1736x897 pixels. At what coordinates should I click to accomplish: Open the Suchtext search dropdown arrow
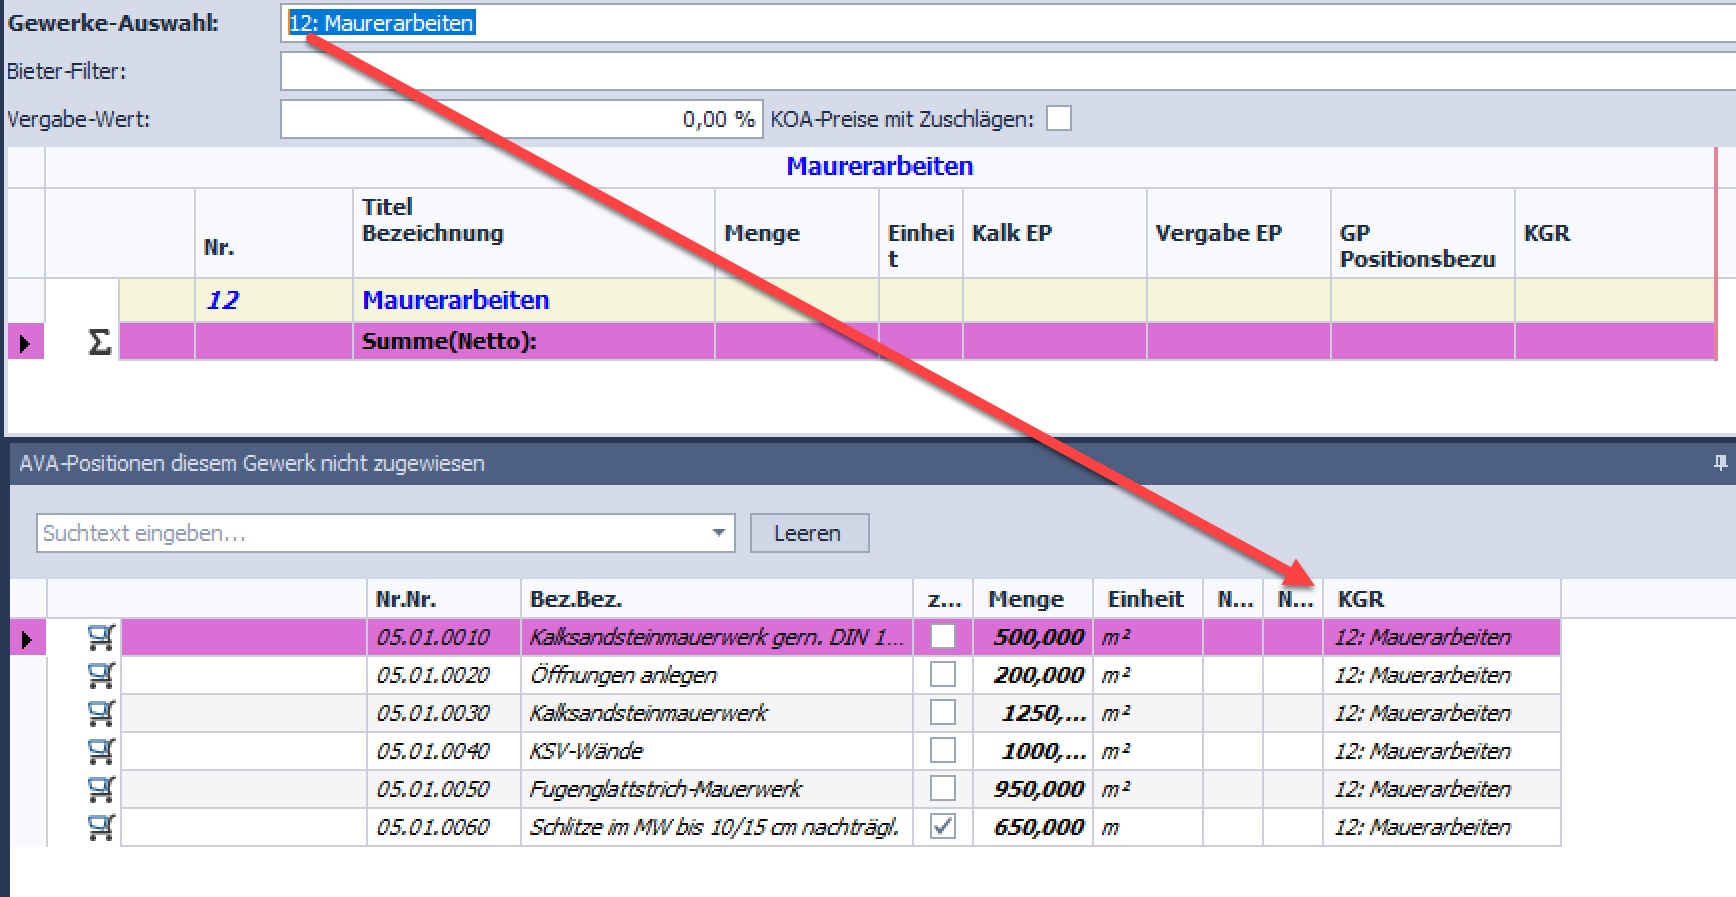pos(718,533)
